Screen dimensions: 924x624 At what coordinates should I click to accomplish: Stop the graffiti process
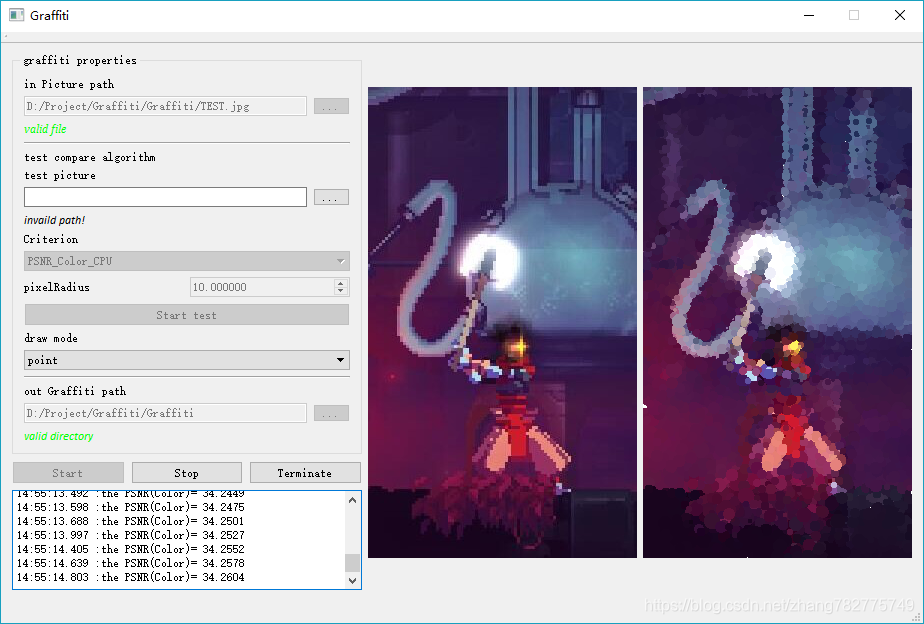click(x=187, y=473)
